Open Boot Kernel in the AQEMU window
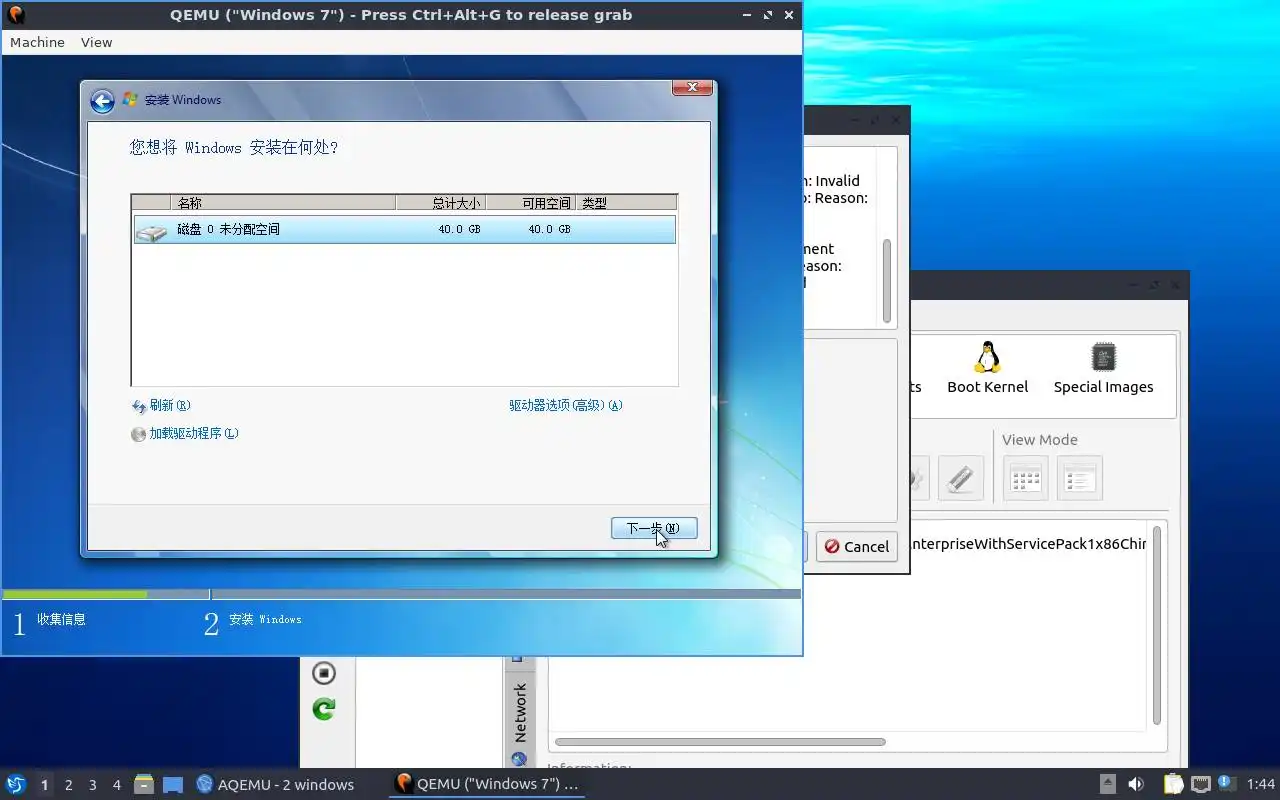1280x800 pixels. tap(988, 368)
